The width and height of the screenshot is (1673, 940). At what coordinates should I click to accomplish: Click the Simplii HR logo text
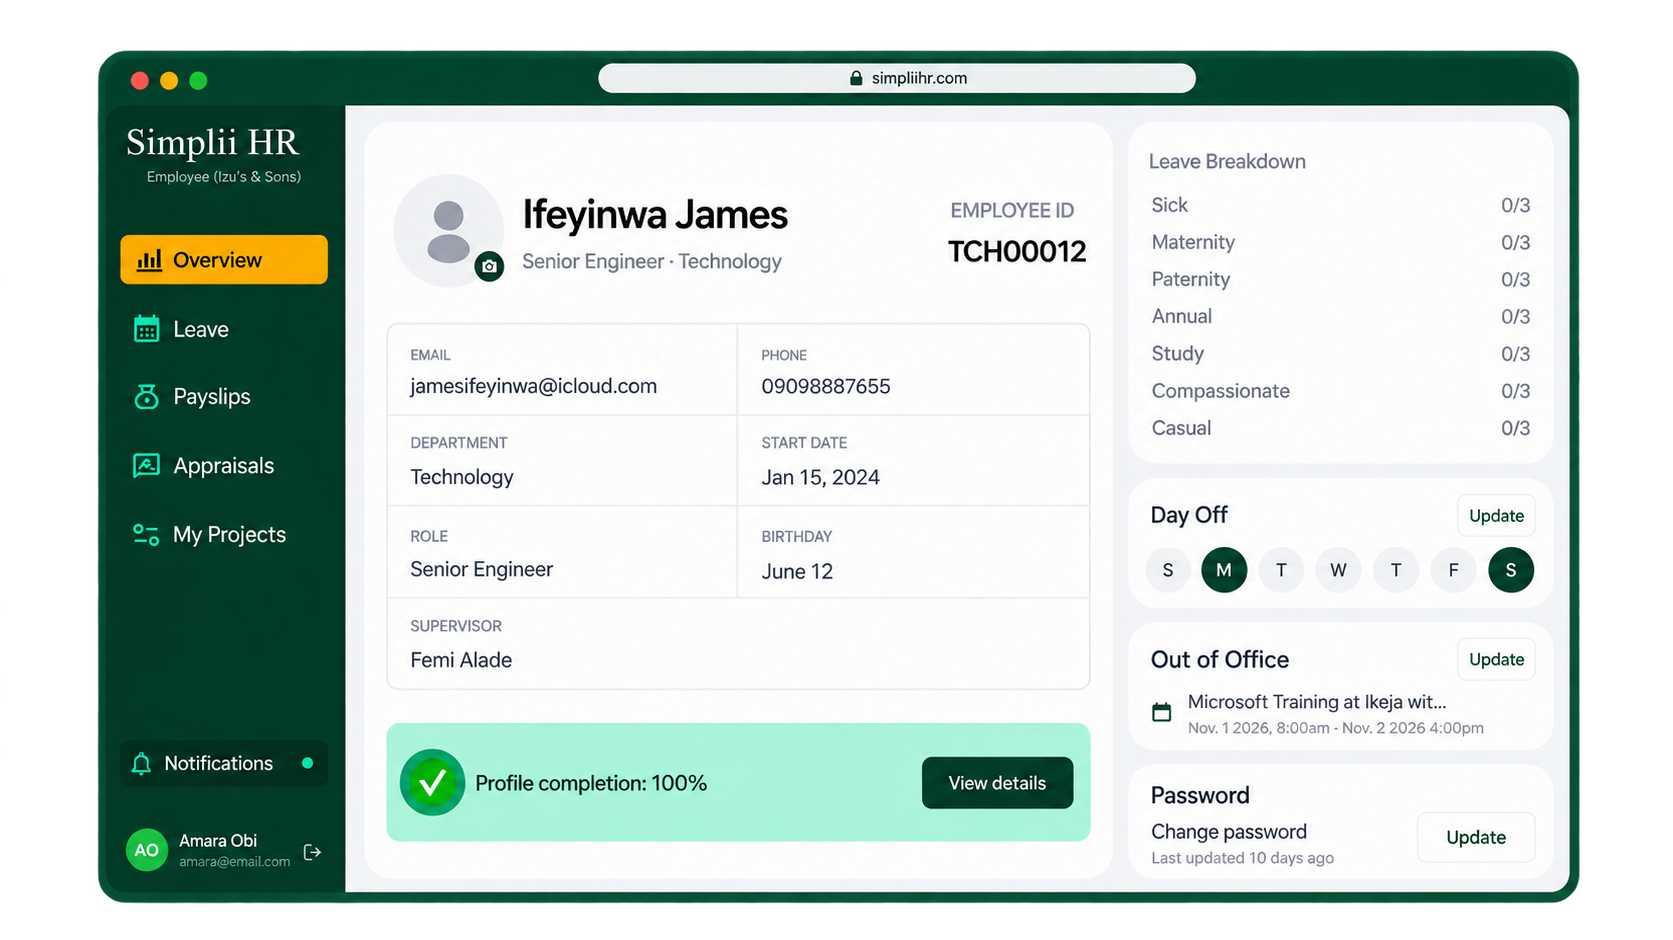[212, 143]
